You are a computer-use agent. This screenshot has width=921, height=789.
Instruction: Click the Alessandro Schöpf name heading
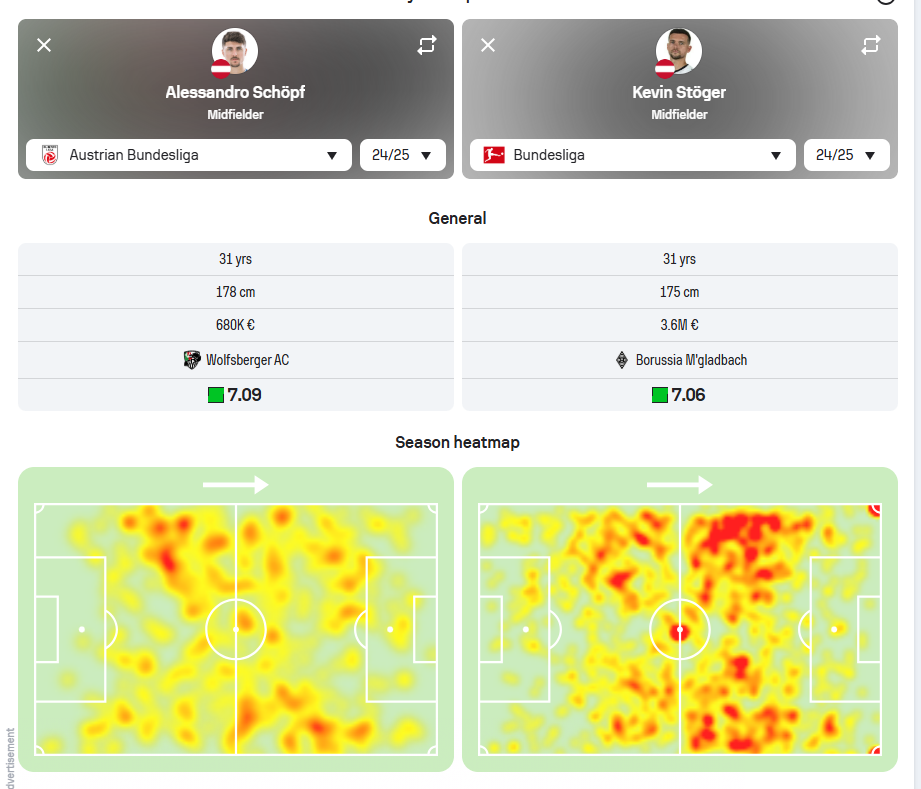(x=235, y=92)
